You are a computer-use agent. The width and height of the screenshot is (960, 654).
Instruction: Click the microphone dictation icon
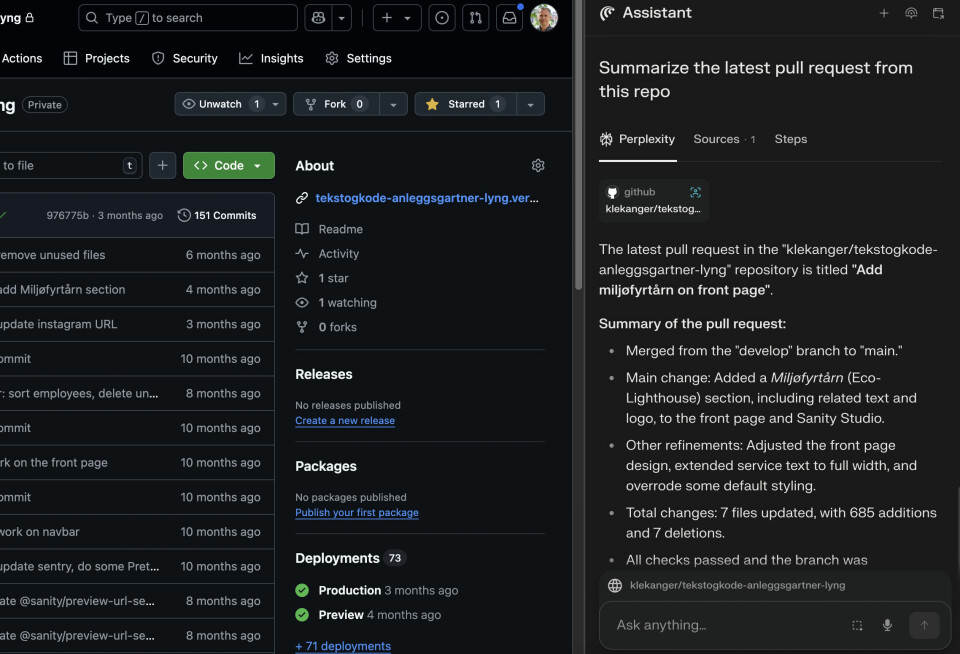(887, 625)
